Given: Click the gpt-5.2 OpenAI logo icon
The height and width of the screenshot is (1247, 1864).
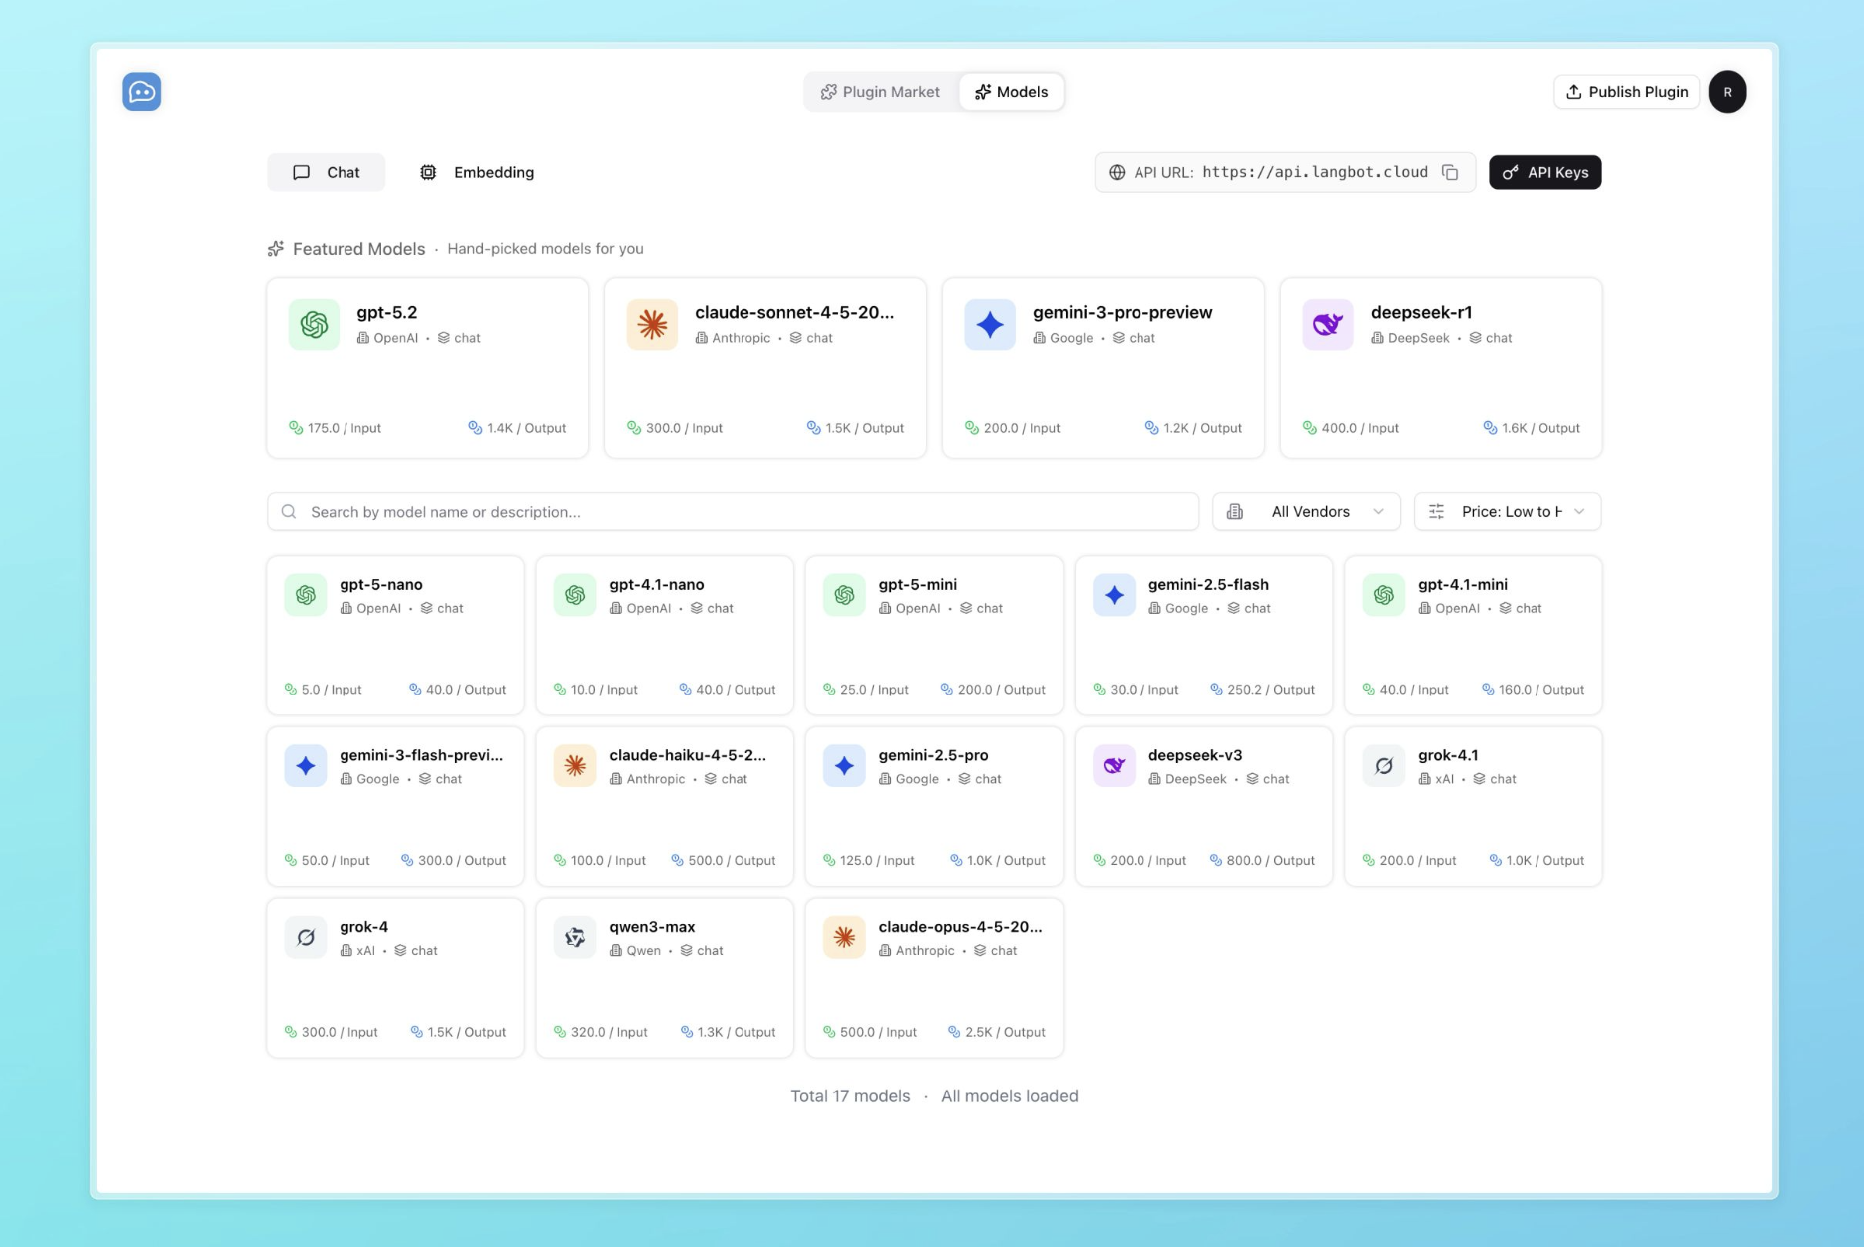Looking at the screenshot, I should (x=314, y=324).
